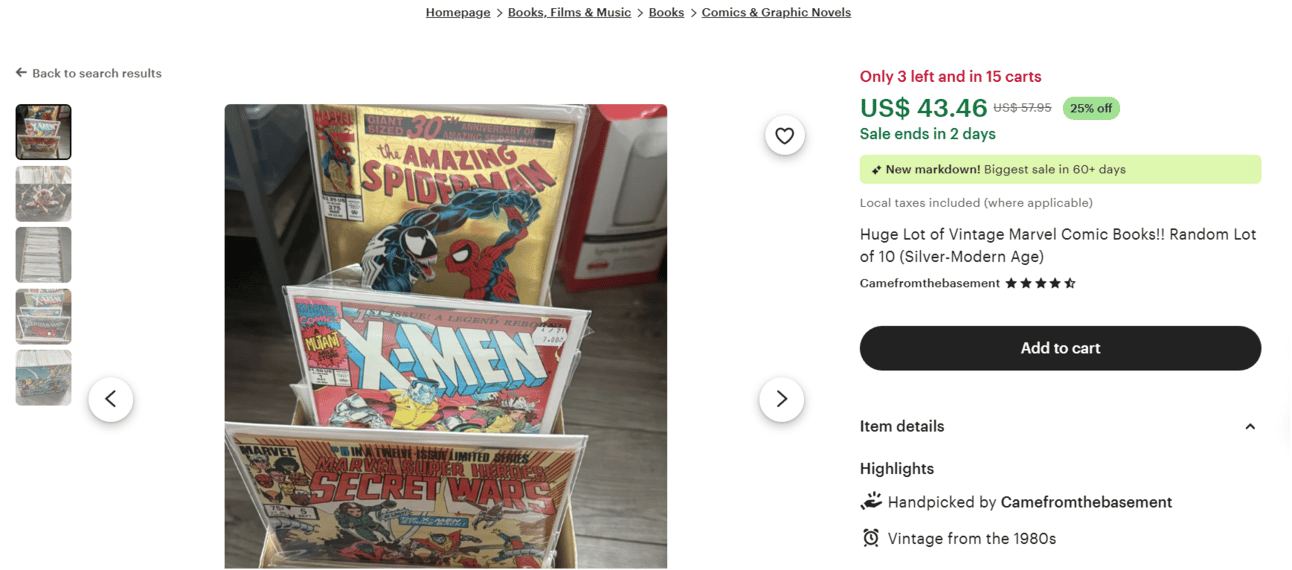
Task: Select the third product thumbnail
Action: point(43,254)
